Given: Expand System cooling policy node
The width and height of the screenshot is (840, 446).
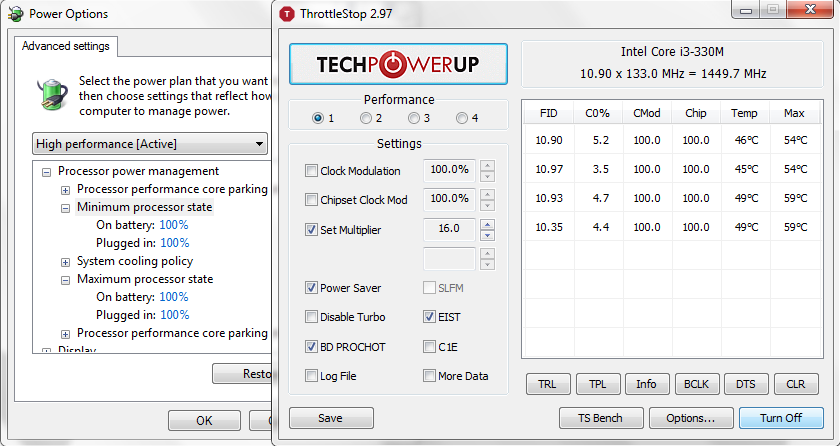Looking at the screenshot, I should pos(65,262).
